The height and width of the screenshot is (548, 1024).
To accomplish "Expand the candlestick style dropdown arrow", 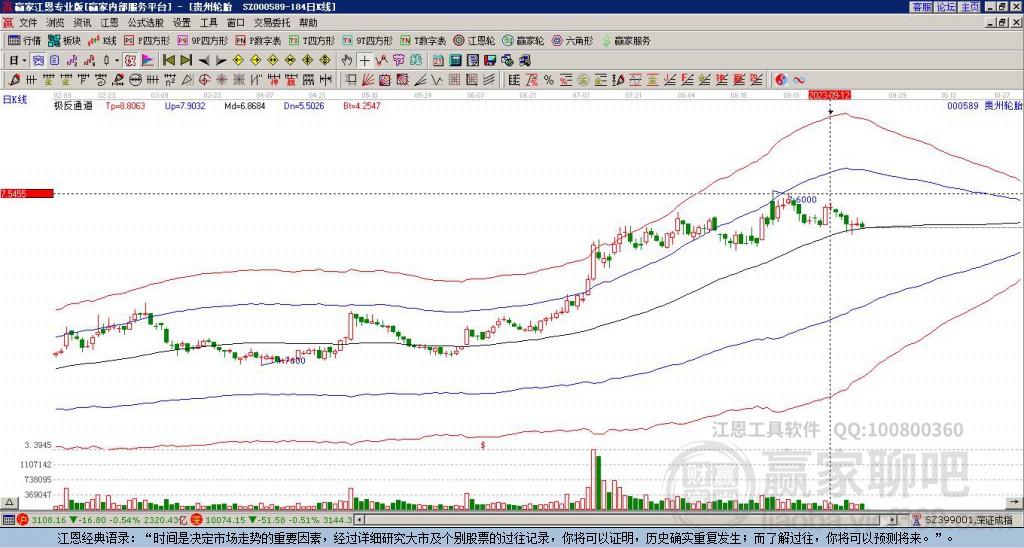I will [118, 61].
